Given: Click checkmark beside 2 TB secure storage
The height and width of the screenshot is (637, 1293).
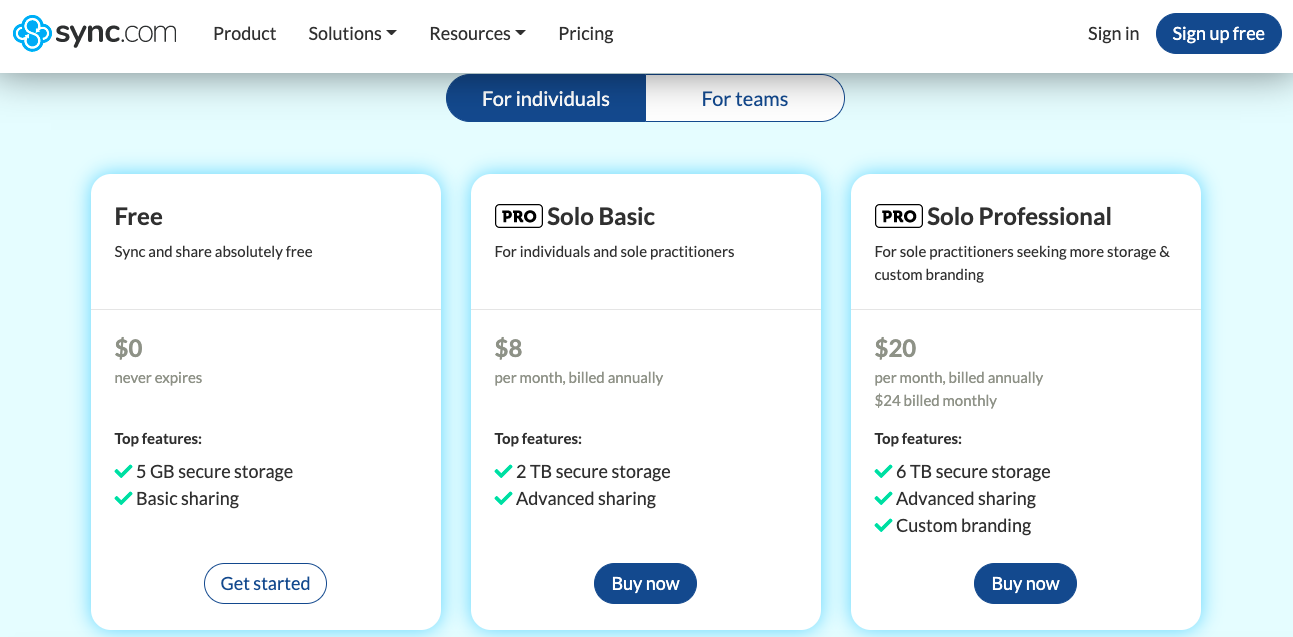Looking at the screenshot, I should (503, 471).
